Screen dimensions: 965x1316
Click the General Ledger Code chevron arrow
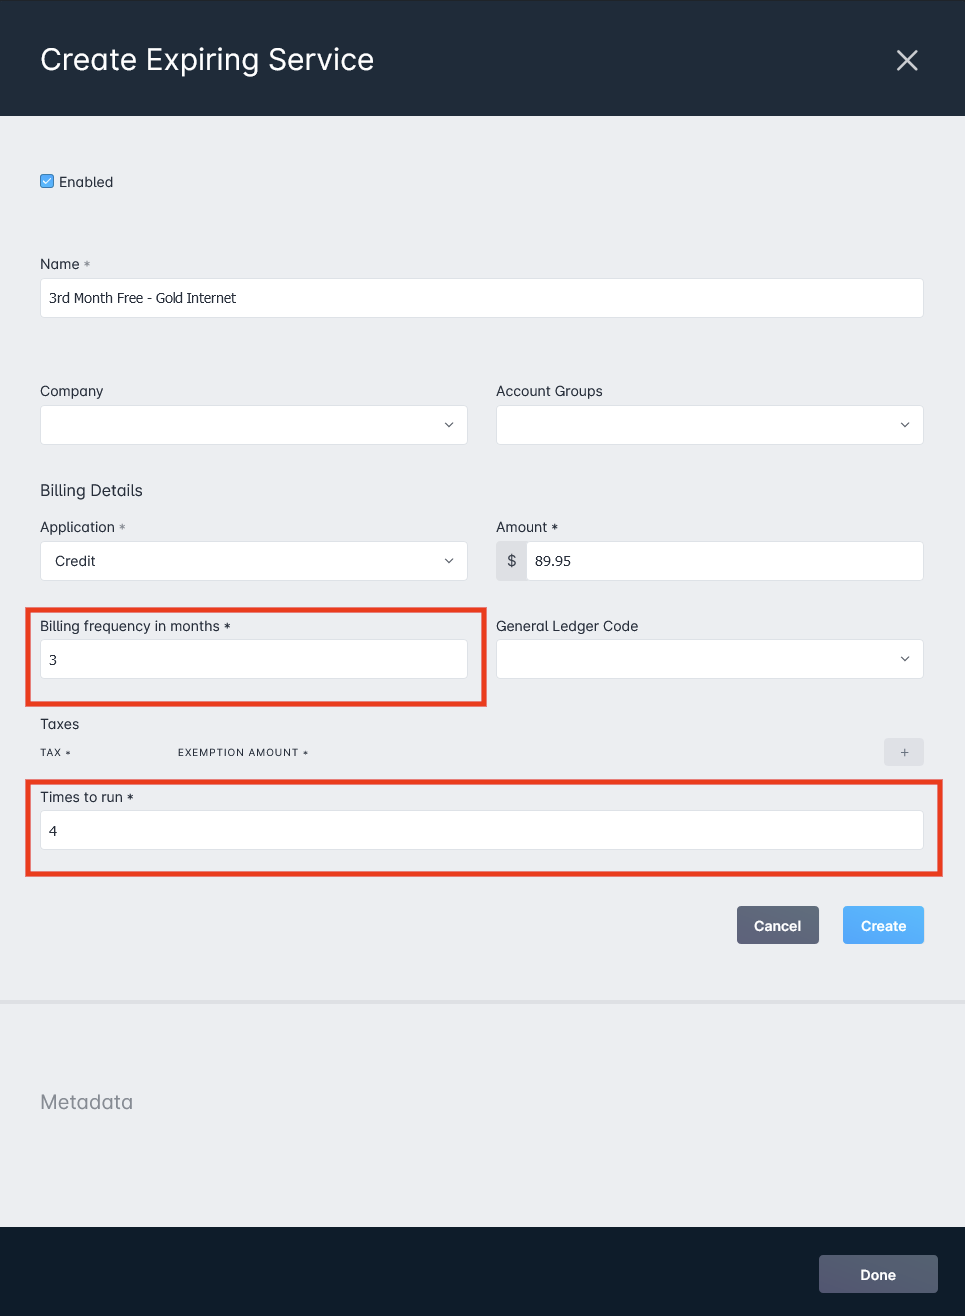[905, 659]
